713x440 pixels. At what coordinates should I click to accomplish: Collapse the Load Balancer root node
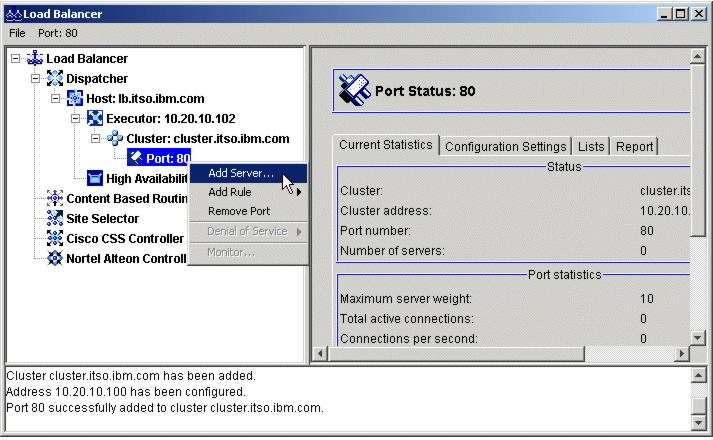15,58
